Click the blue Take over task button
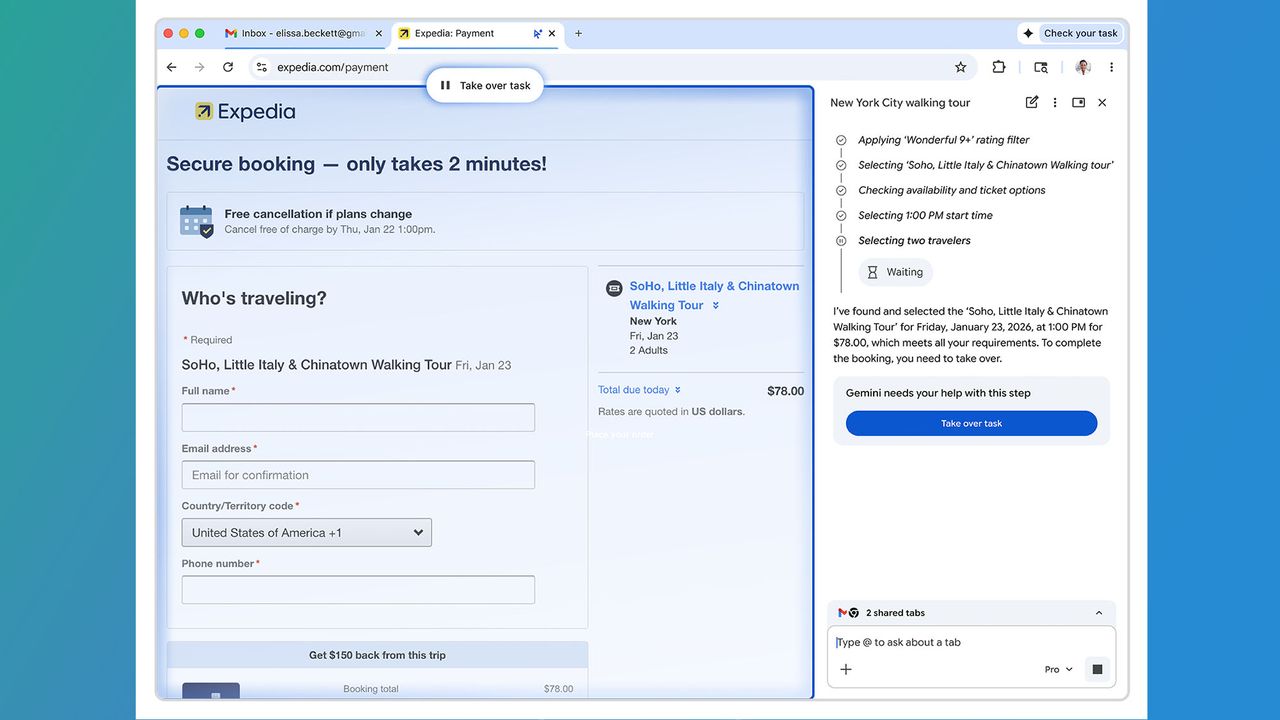This screenshot has width=1280, height=720. (x=970, y=423)
